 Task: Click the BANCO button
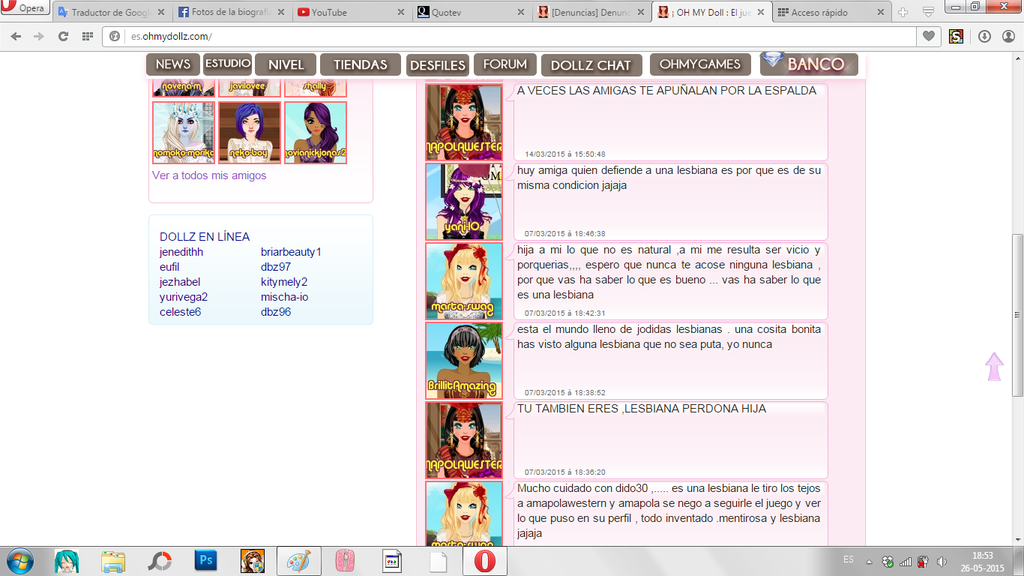810,64
